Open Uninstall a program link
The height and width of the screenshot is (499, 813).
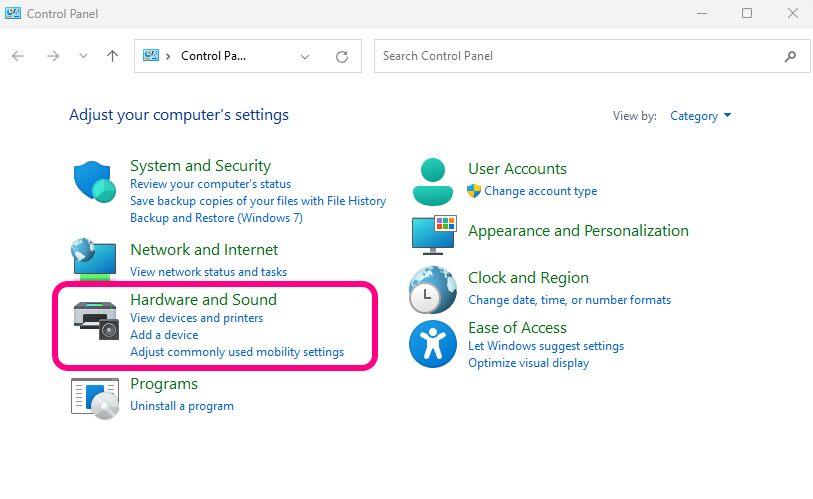[x=182, y=406]
